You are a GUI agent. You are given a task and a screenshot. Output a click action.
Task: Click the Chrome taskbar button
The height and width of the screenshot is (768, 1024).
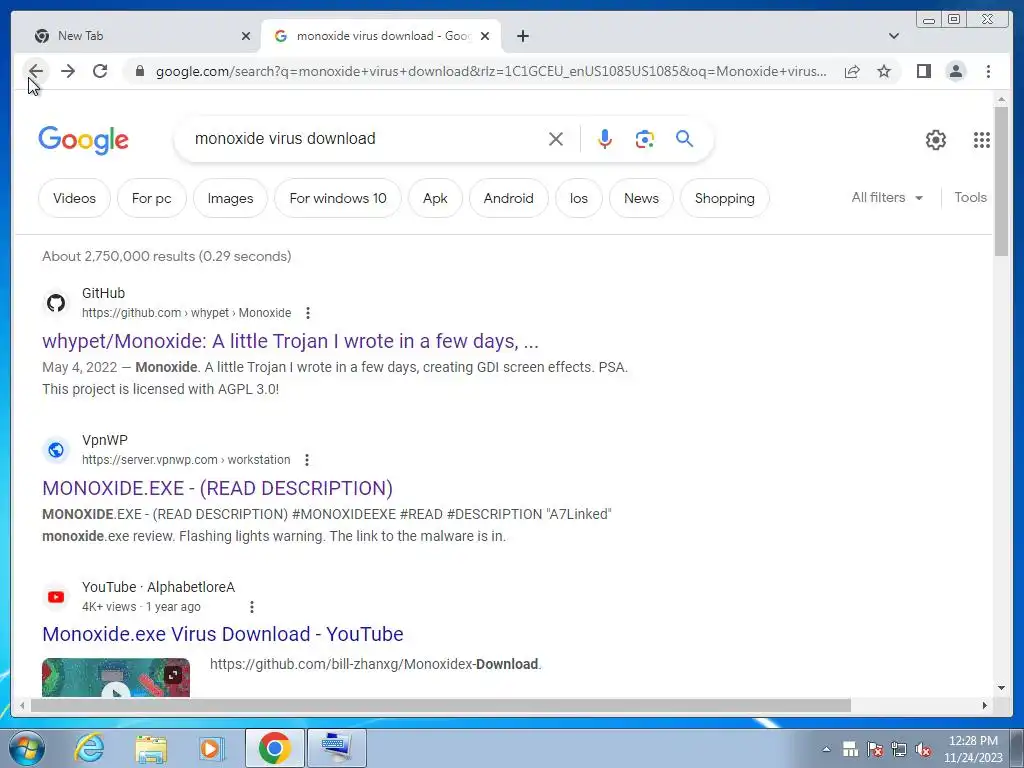point(275,748)
